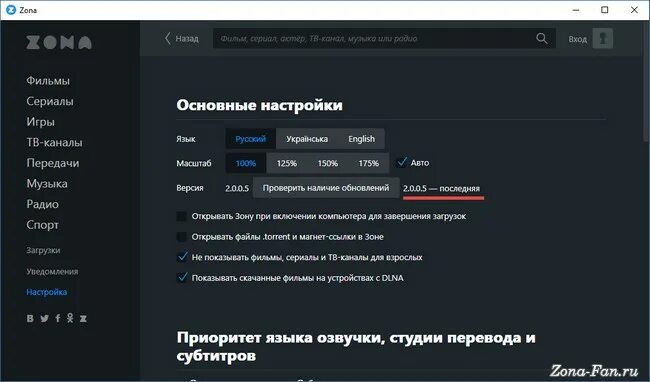Open Игры section

coord(41,122)
